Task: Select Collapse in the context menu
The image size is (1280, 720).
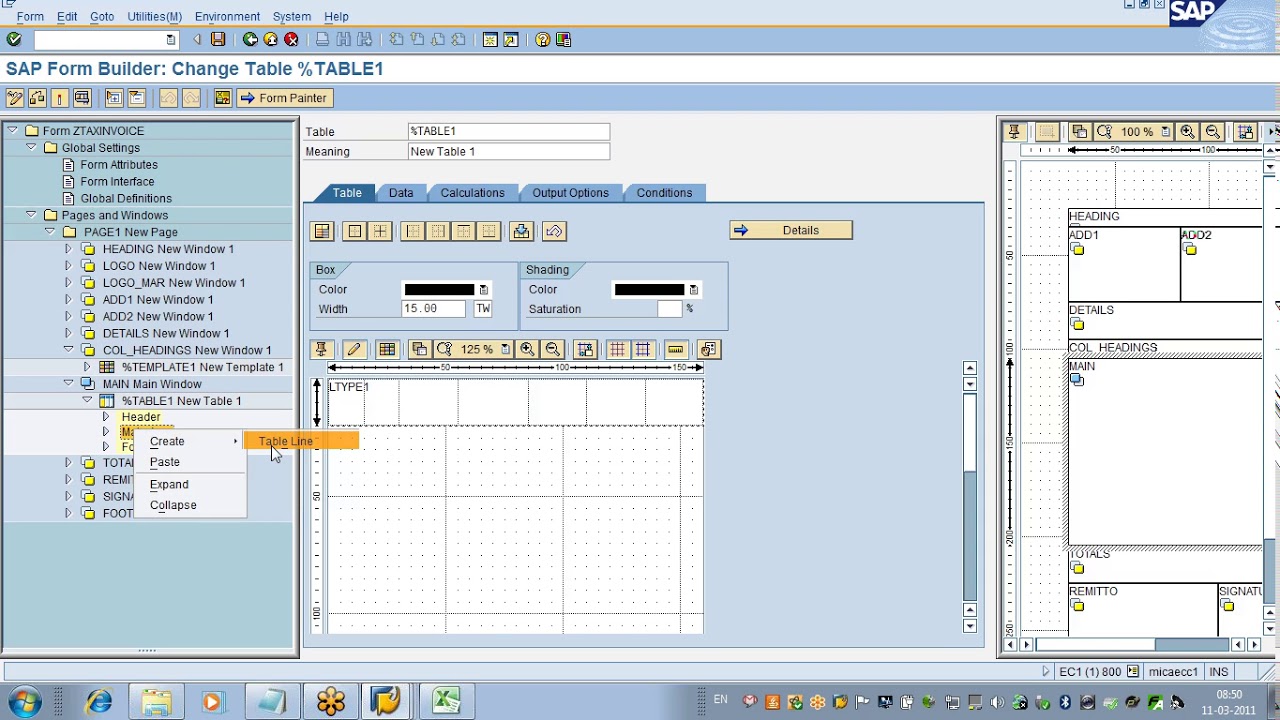Action: click(x=173, y=505)
